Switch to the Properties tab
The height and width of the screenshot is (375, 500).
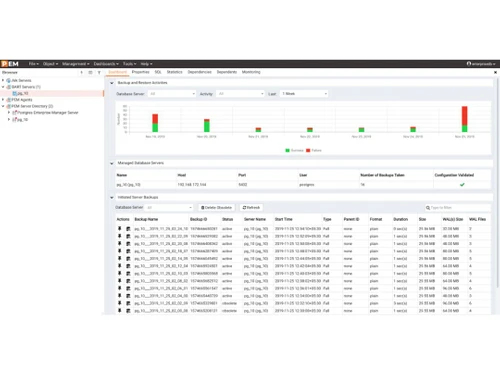pyautogui.click(x=140, y=72)
